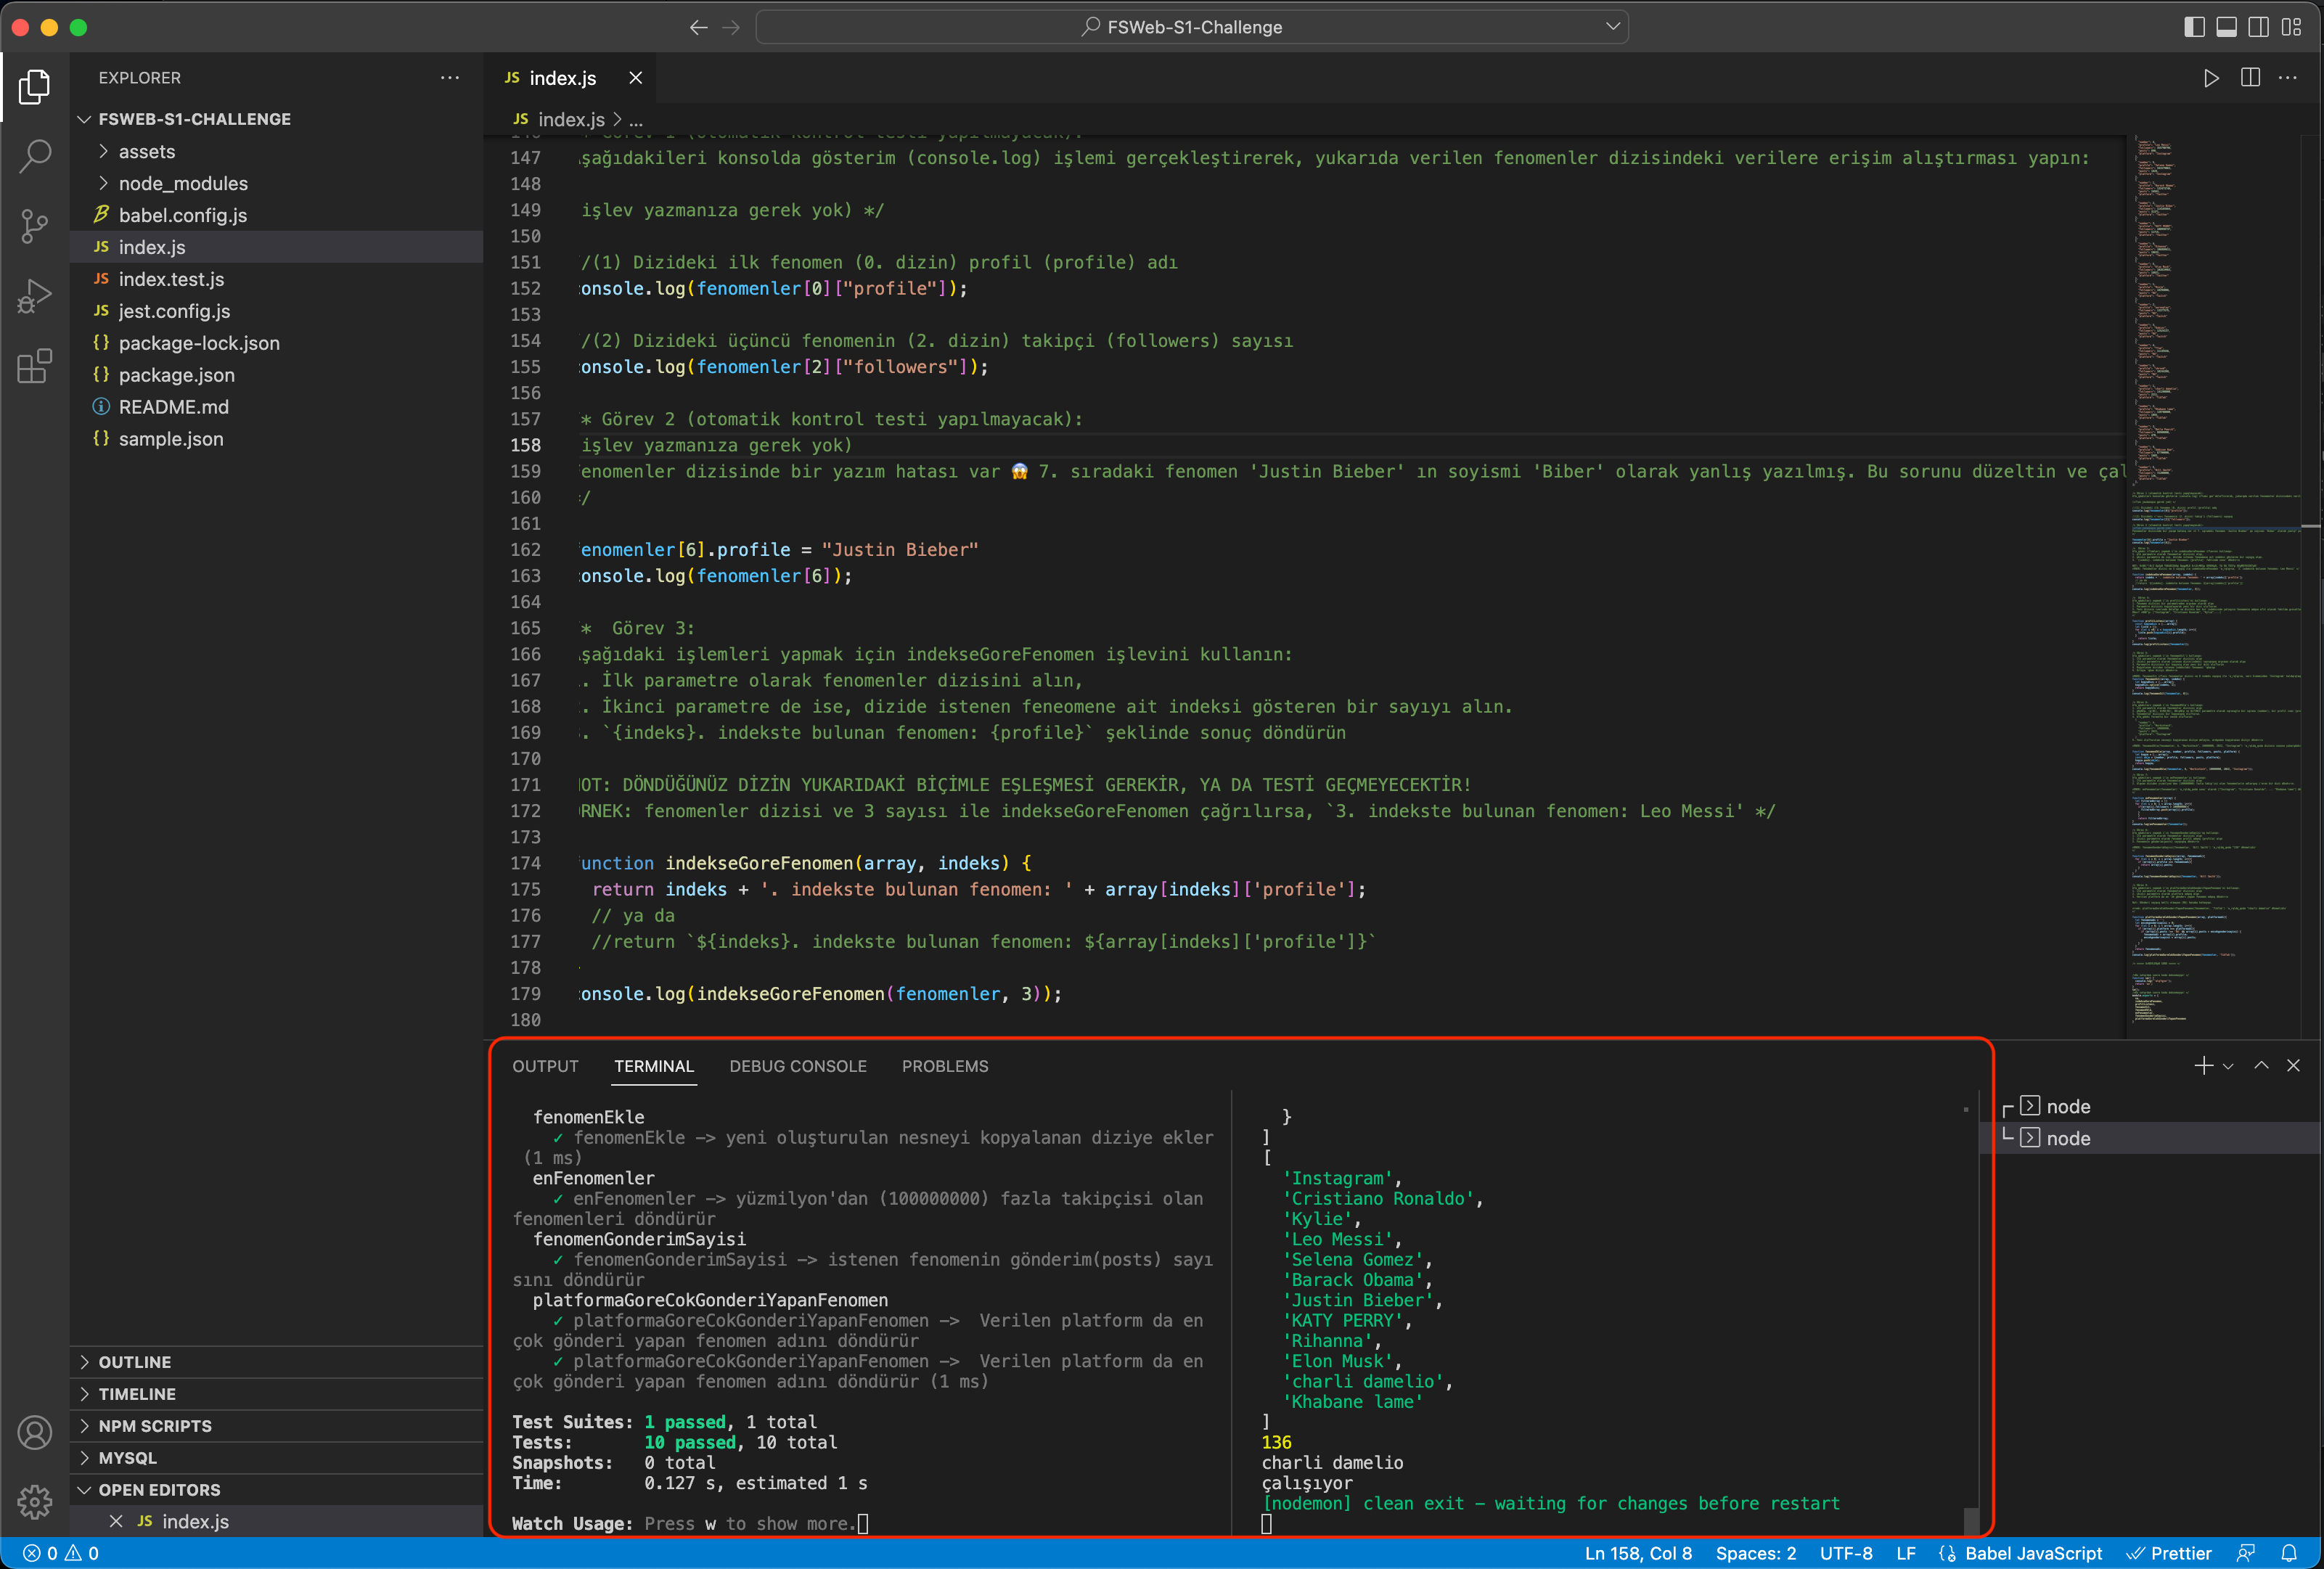Open notifications bell in status bar
The width and height of the screenshot is (2324, 1569).
pyautogui.click(x=2289, y=1553)
